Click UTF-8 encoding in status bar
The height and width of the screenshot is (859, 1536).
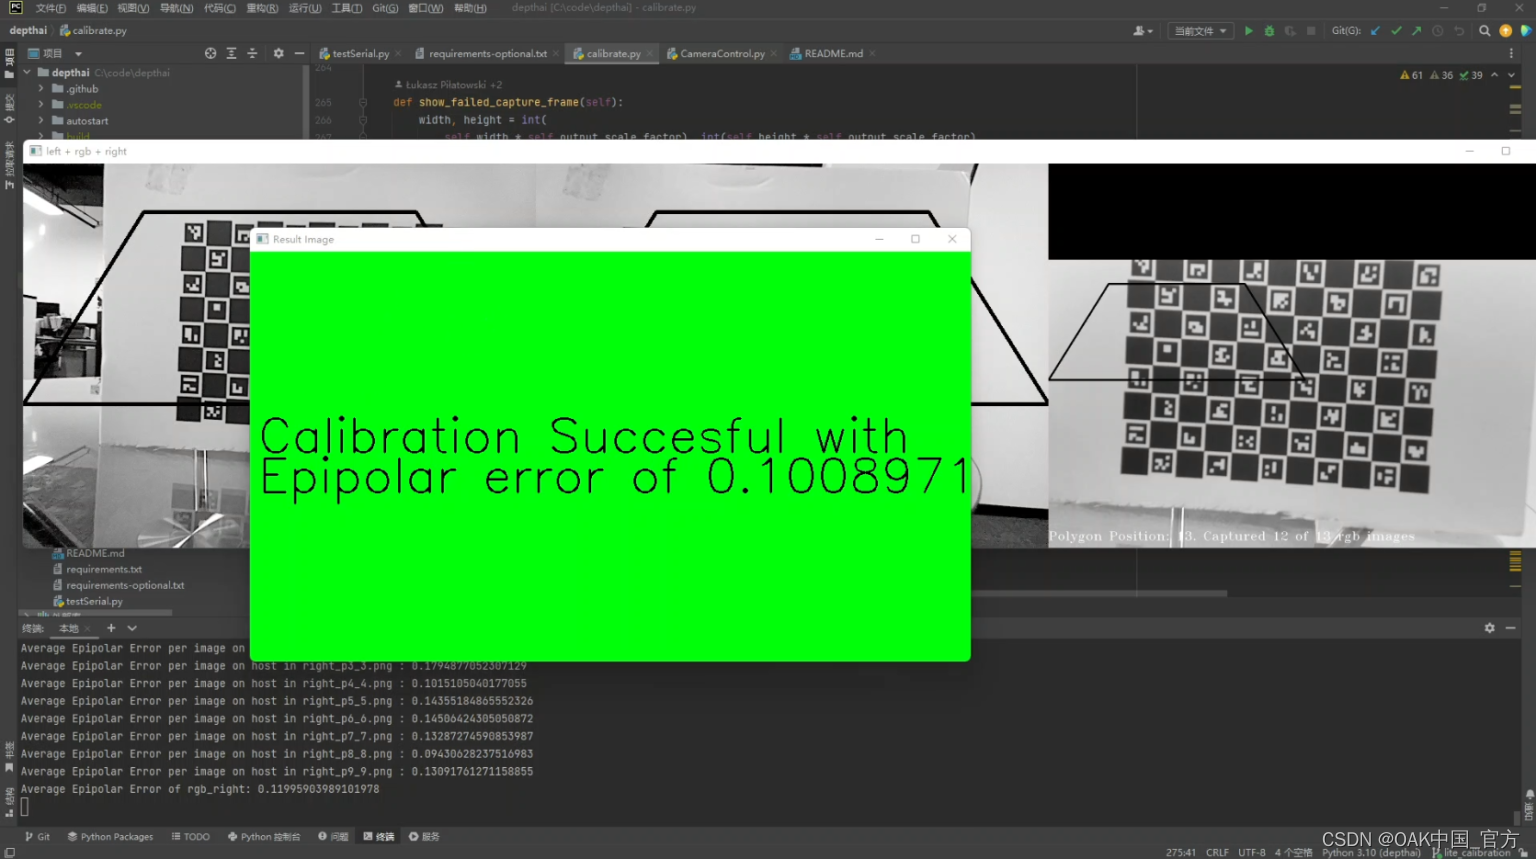[x=1252, y=853]
